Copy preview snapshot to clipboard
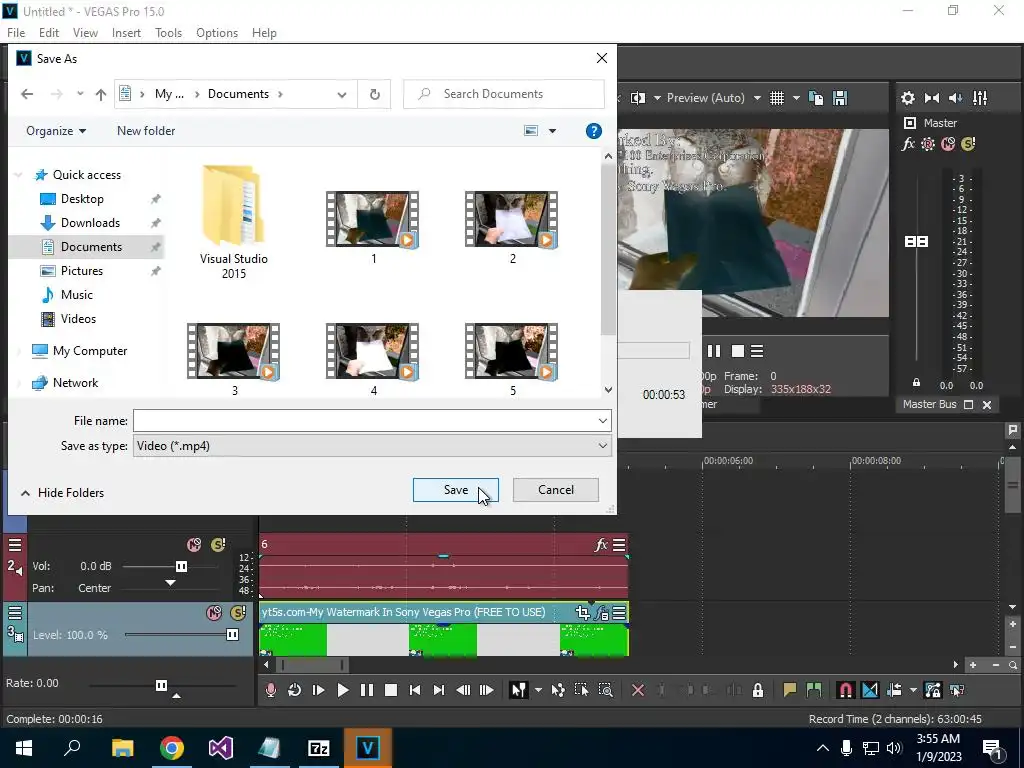Viewport: 1024px width, 768px height. pos(816,98)
